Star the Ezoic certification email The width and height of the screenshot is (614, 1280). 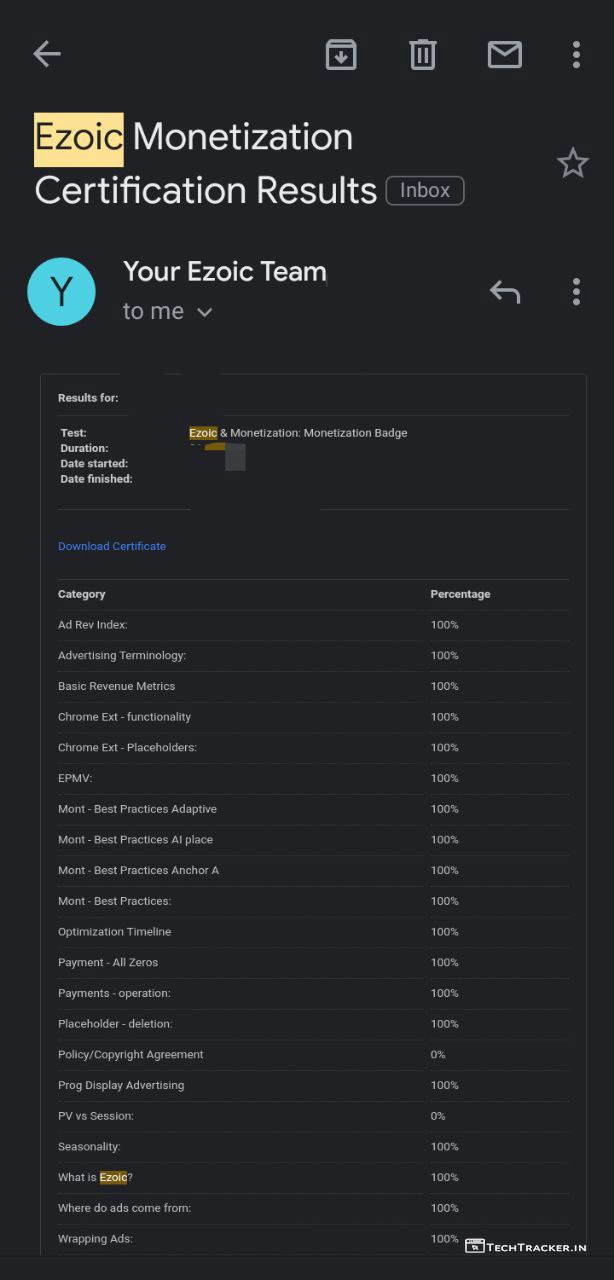pos(573,163)
